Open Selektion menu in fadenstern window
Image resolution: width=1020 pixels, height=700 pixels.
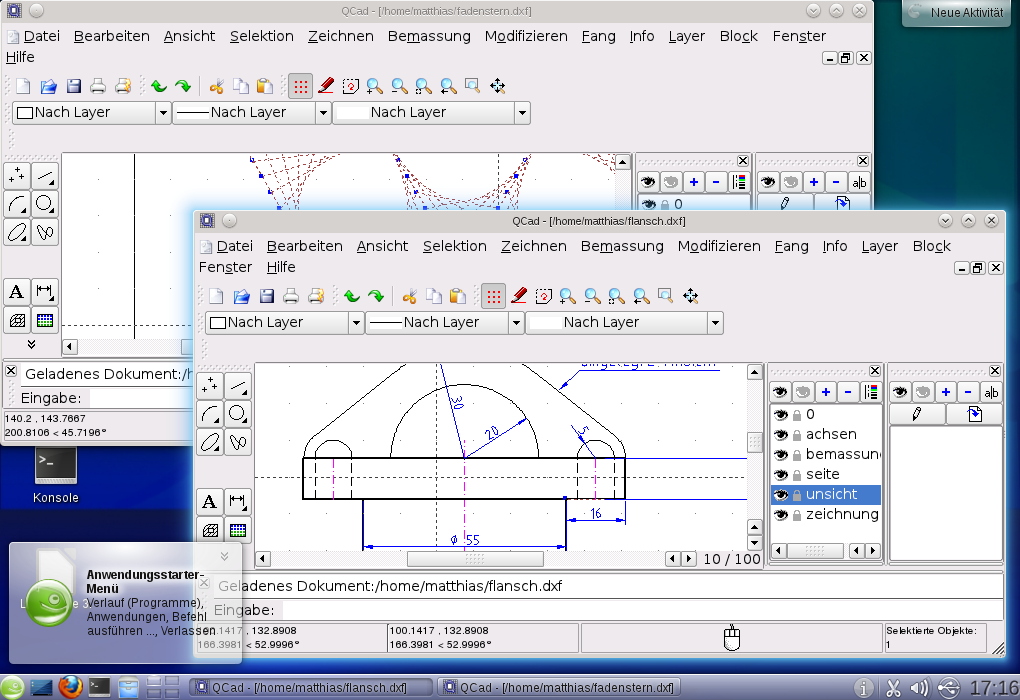(x=262, y=36)
